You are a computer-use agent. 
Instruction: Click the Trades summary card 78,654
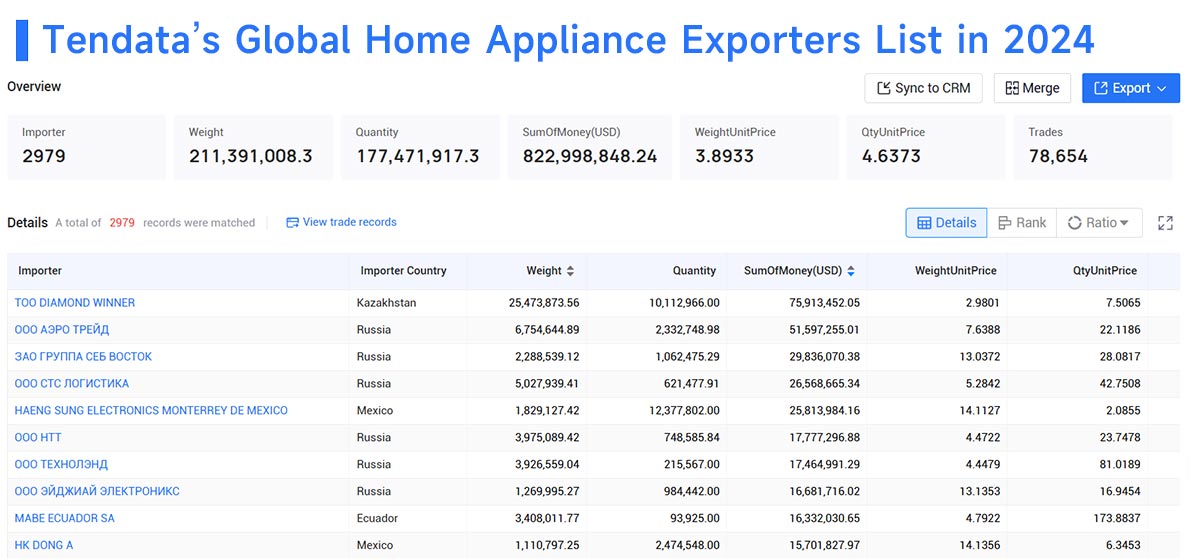(1093, 147)
